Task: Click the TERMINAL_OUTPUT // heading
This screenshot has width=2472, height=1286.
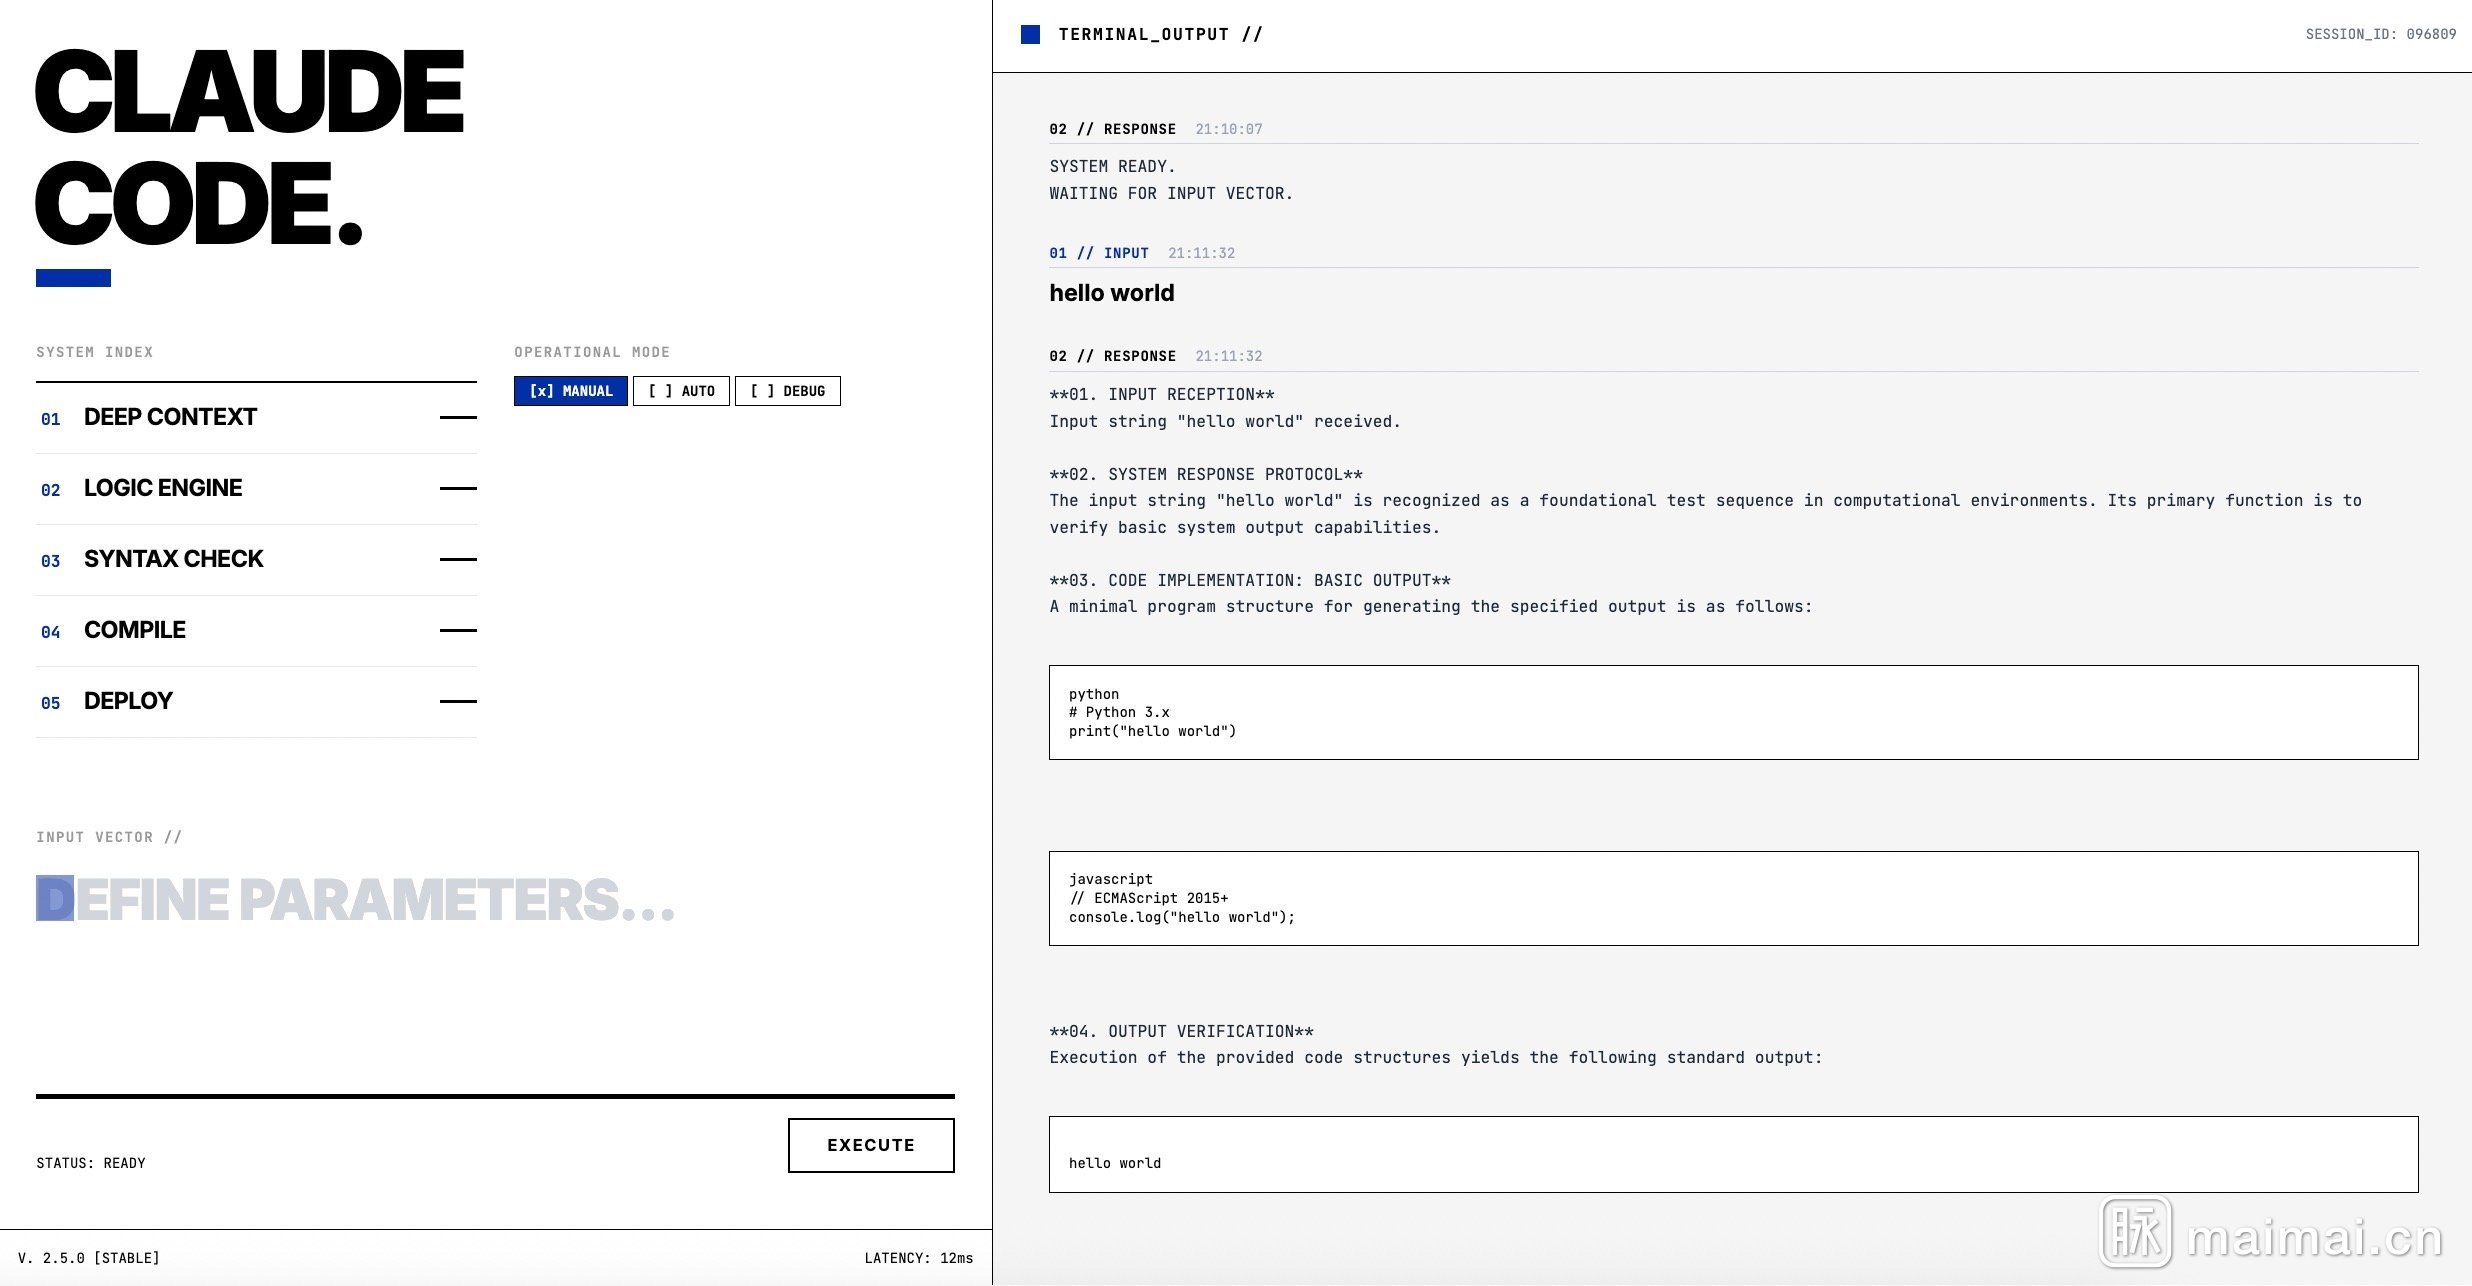Action: [1160, 34]
